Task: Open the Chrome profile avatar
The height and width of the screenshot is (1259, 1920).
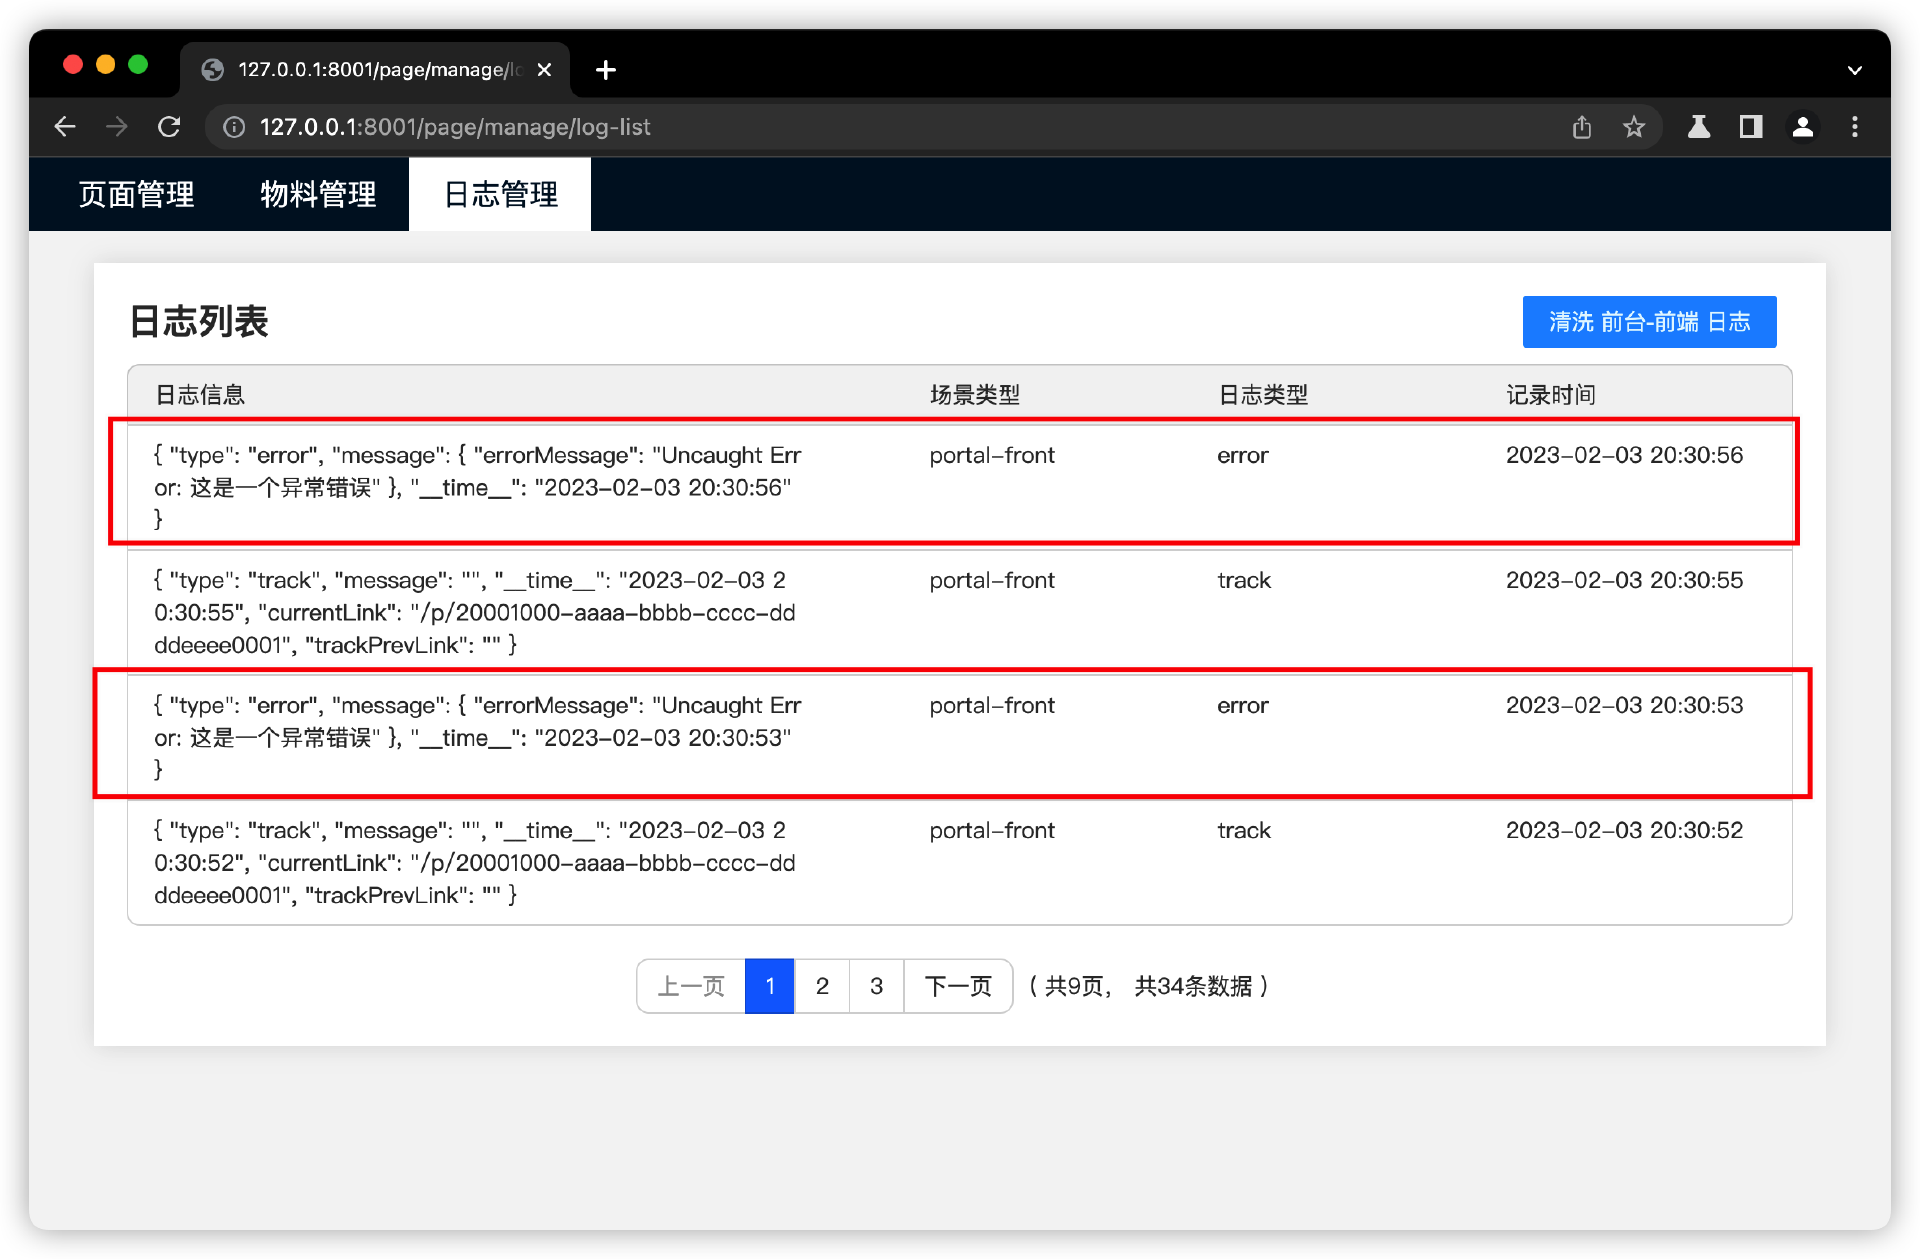Action: coord(1802,127)
